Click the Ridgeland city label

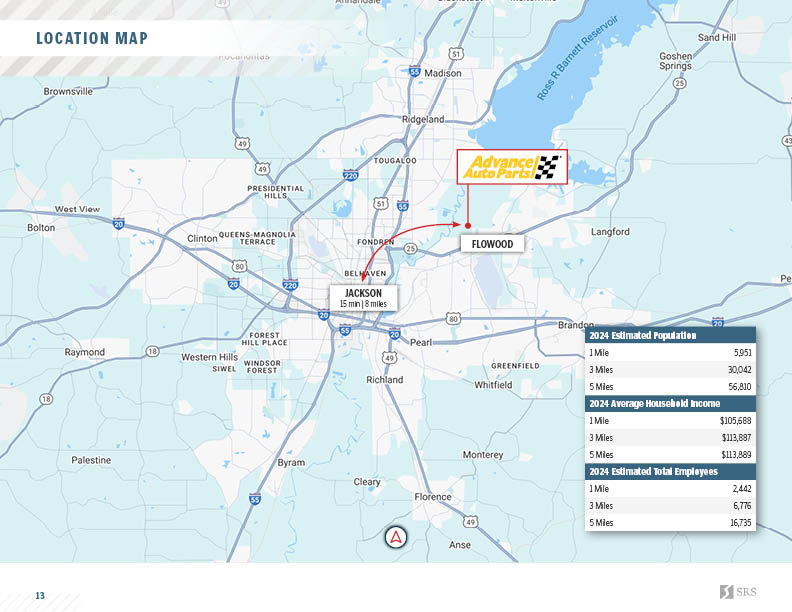coord(423,119)
